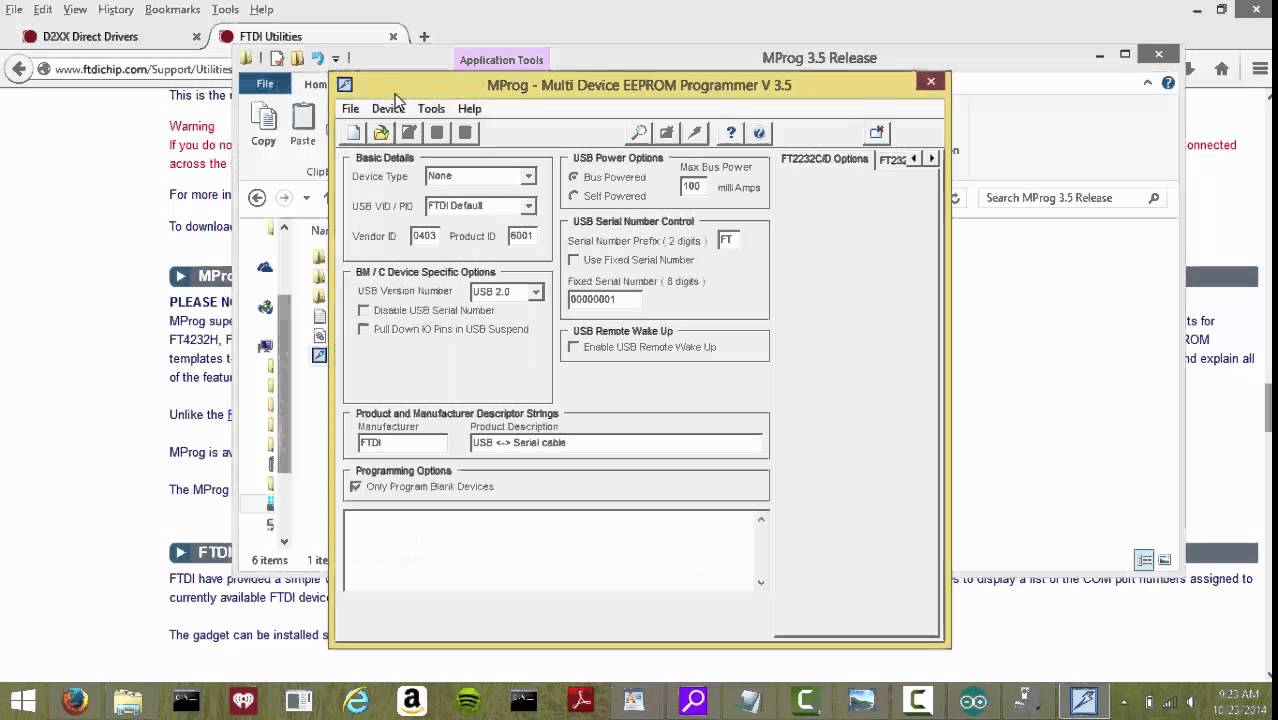Viewport: 1278px width, 720px height.
Task: Click the rightmost exit icon in MProg toolbar
Action: 877,132
